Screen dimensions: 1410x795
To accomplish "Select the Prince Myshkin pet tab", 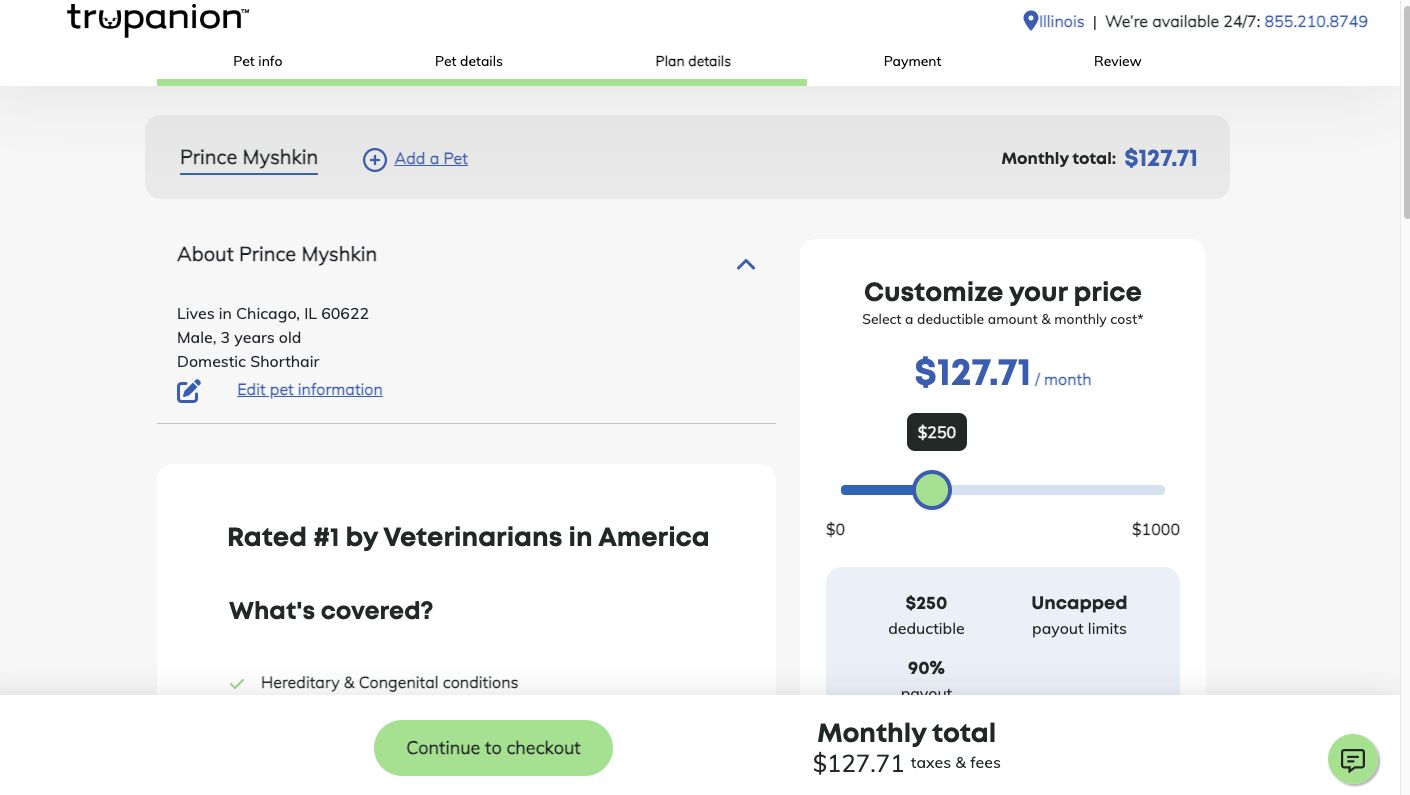I will coord(249,157).
